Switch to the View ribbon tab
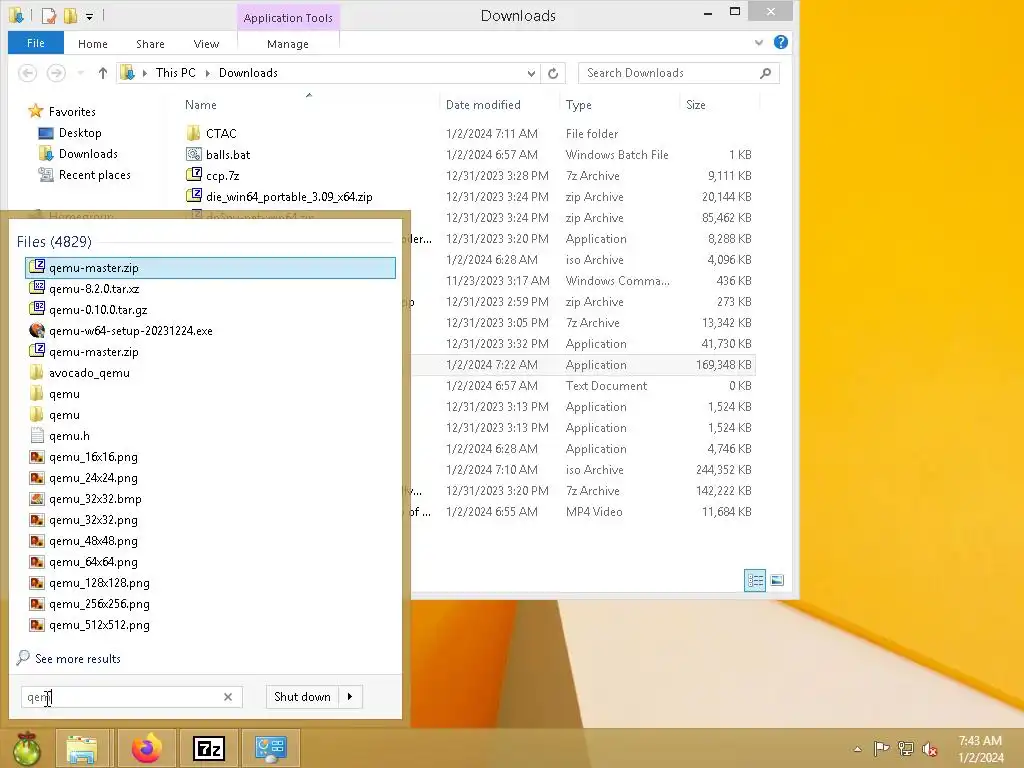This screenshot has width=1024, height=768. point(206,44)
